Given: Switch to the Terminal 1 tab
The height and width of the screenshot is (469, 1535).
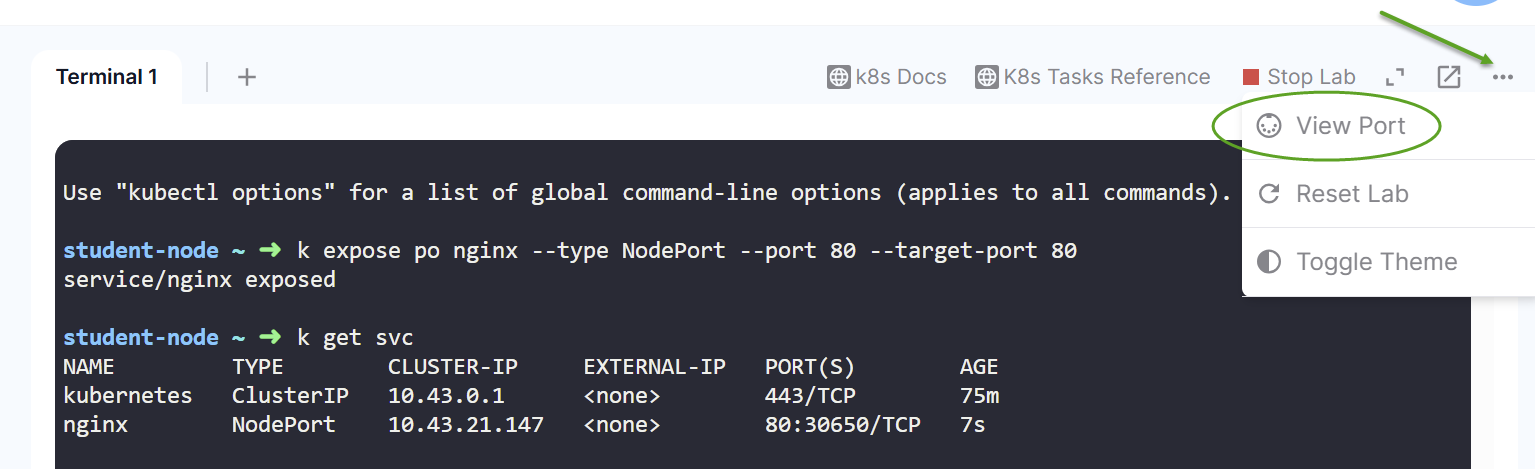Looking at the screenshot, I should [106, 77].
